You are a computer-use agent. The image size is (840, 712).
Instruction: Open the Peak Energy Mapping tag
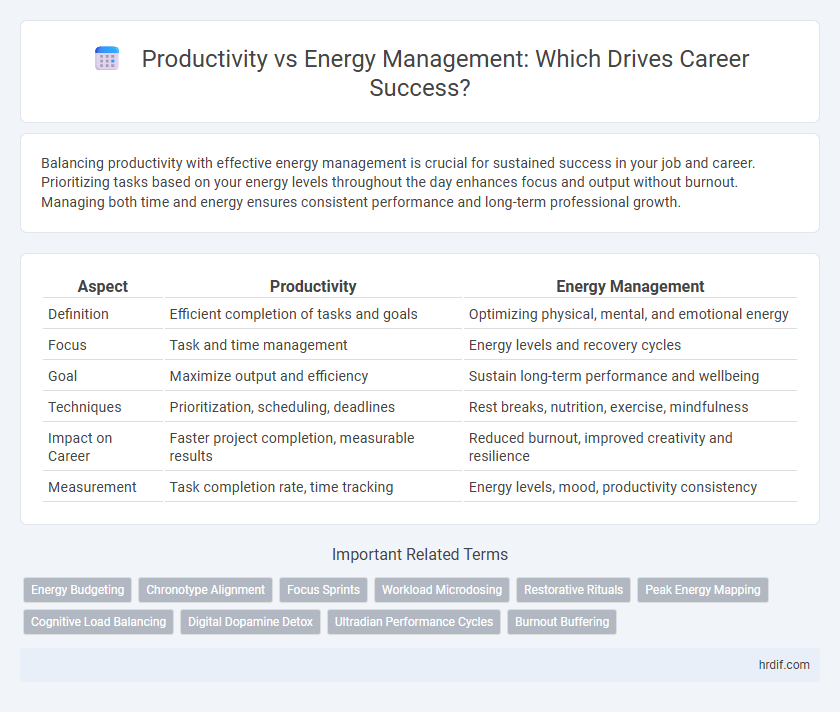pyautogui.click(x=703, y=590)
